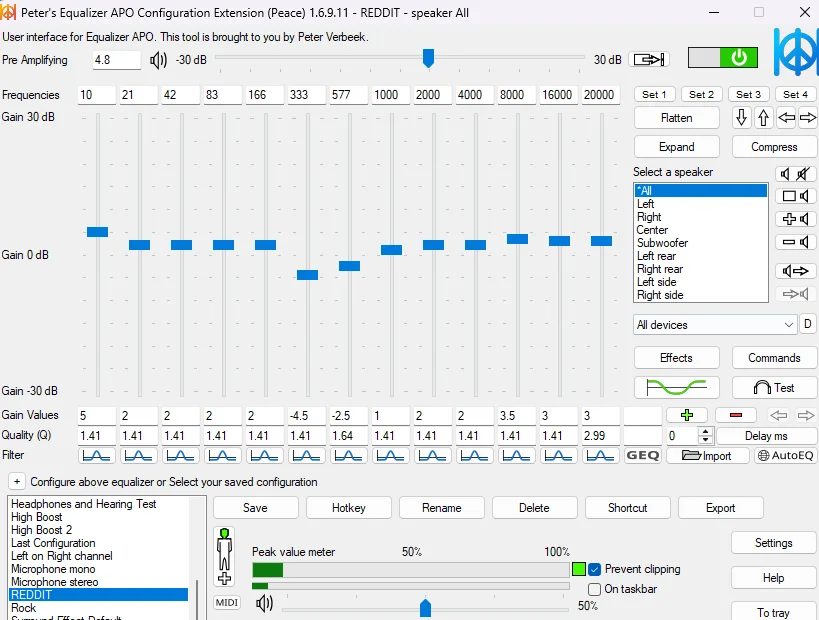Switch to Set 2

pyautogui.click(x=701, y=95)
